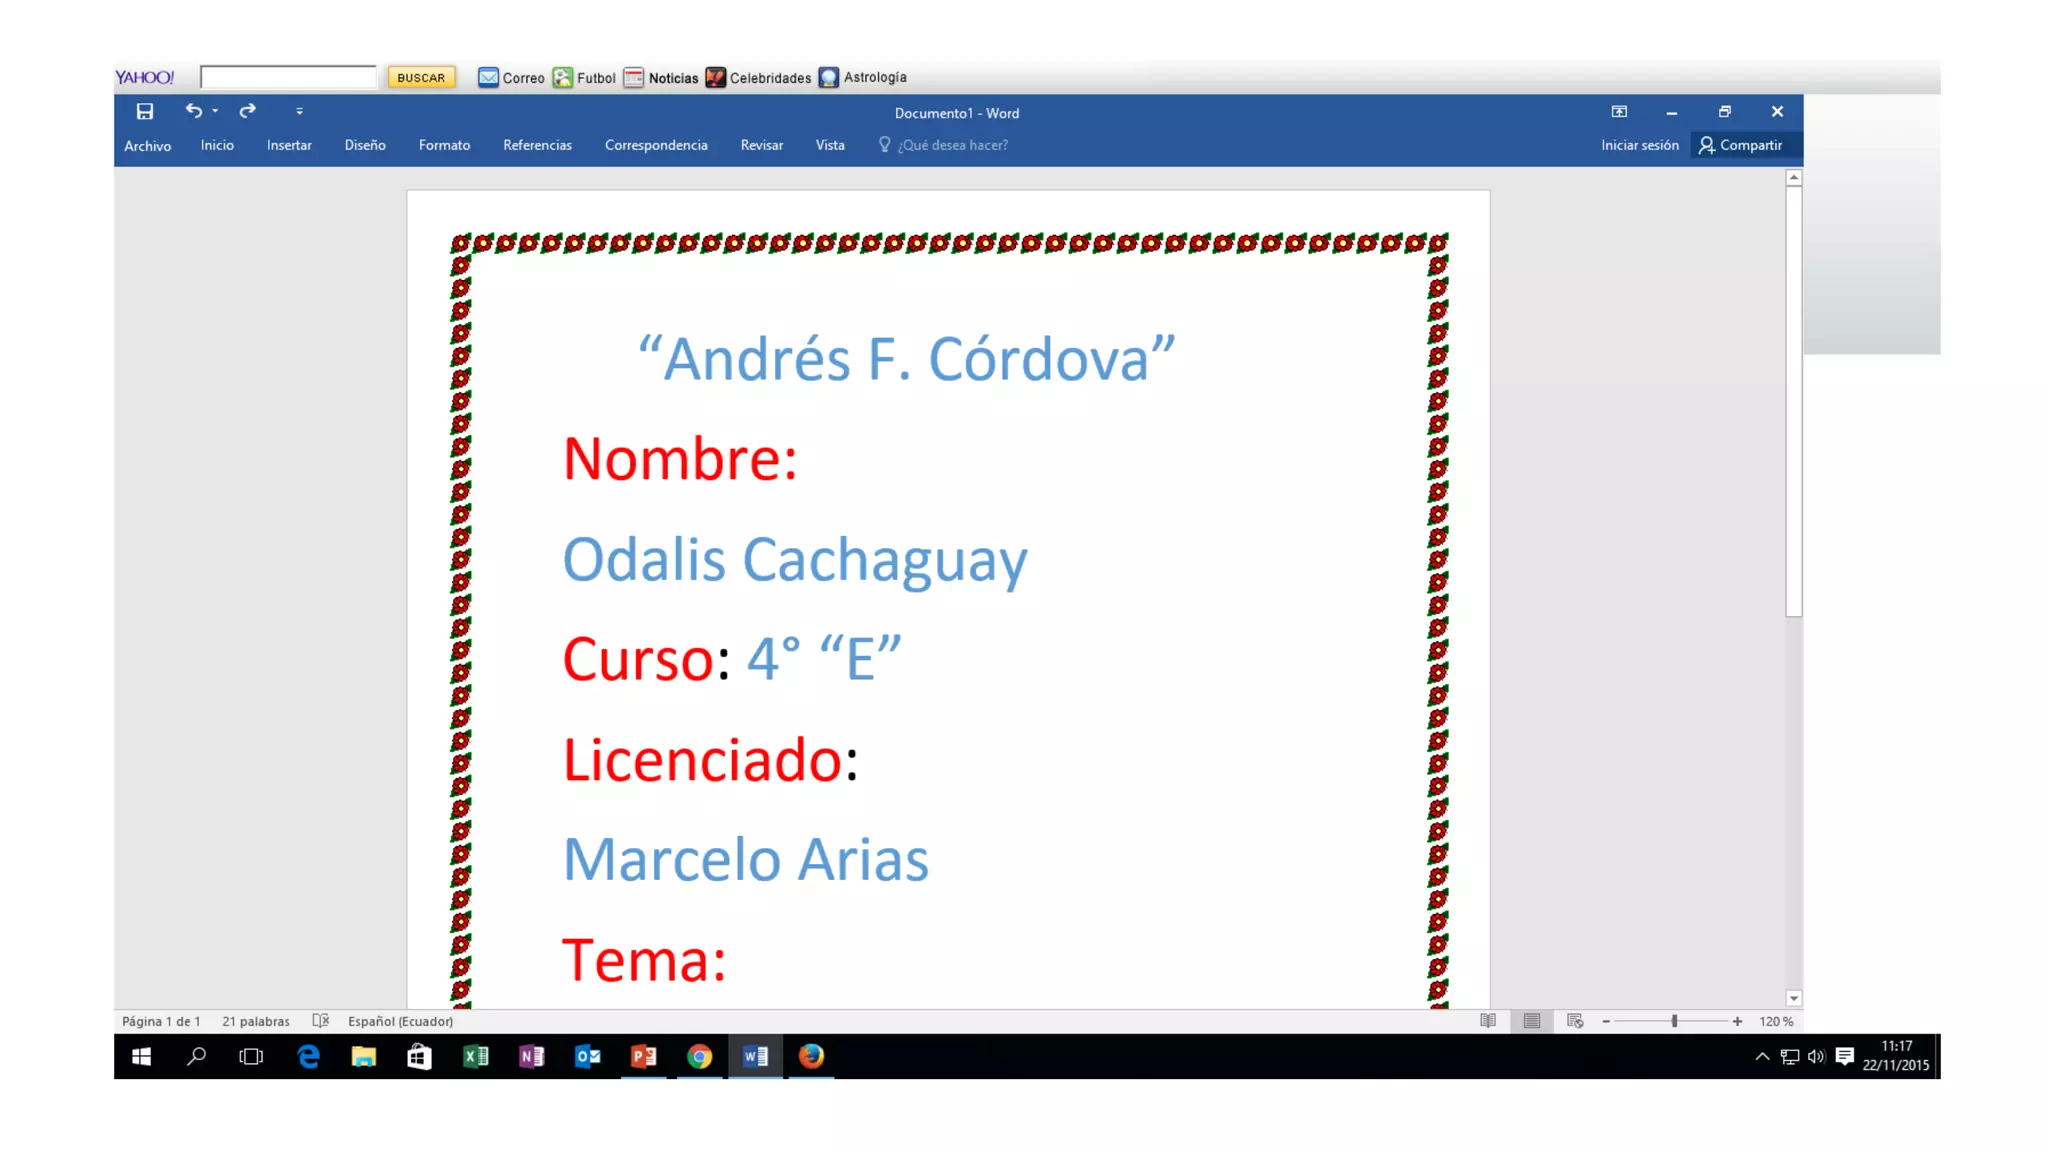Switch to Print Layout view
This screenshot has height=1152, width=2048.
coord(1532,1021)
